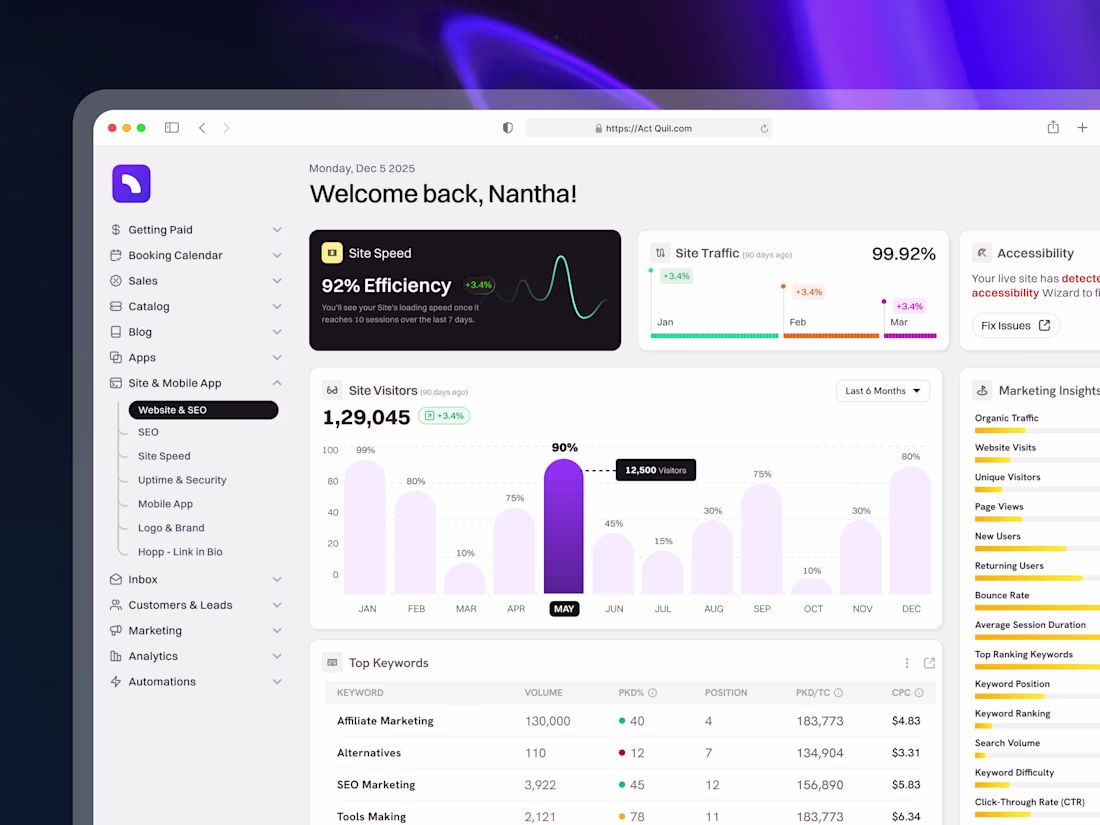Image resolution: width=1100 pixels, height=825 pixels.
Task: Go back with the browser back arrow
Action: (x=202, y=128)
